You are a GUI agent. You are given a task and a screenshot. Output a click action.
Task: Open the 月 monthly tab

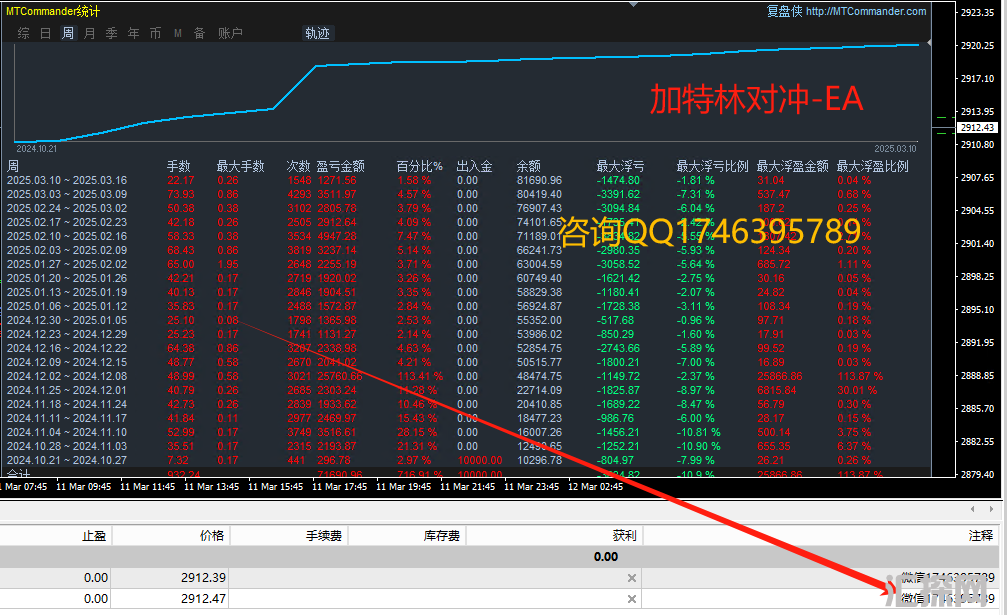(x=90, y=33)
